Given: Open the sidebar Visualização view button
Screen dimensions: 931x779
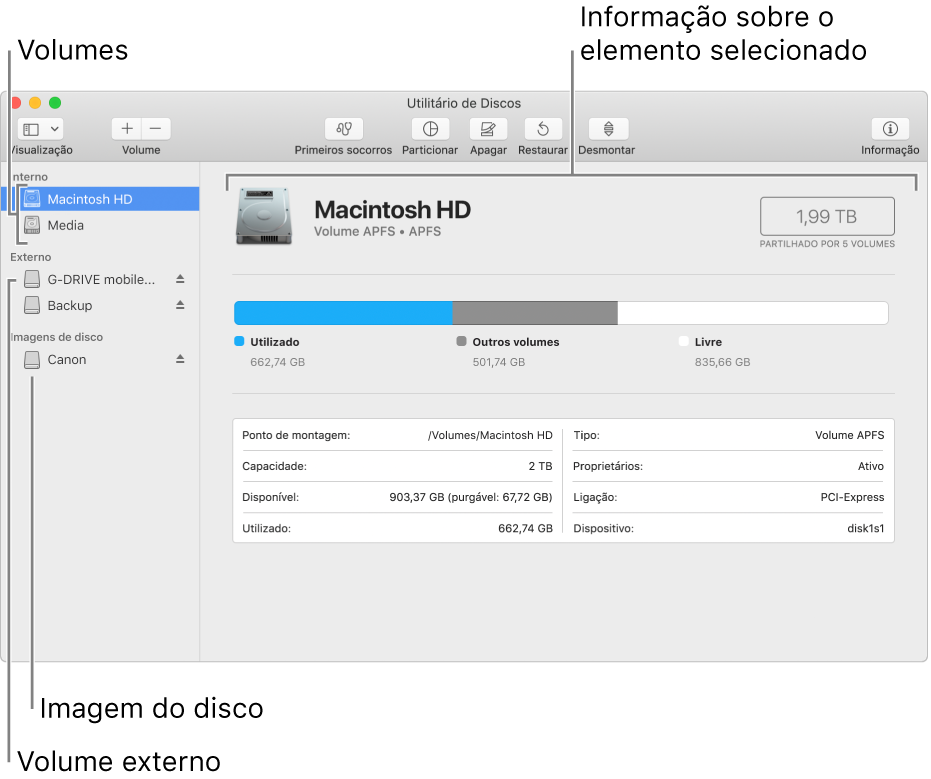Looking at the screenshot, I should point(31,129).
